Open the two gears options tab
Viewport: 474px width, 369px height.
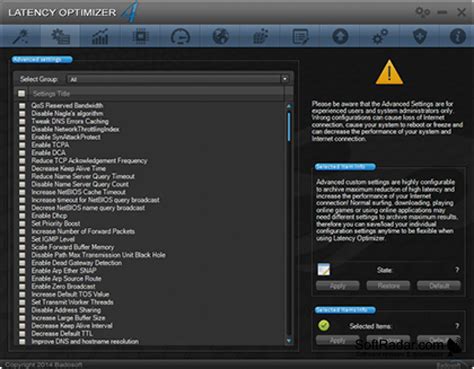[x=380, y=36]
